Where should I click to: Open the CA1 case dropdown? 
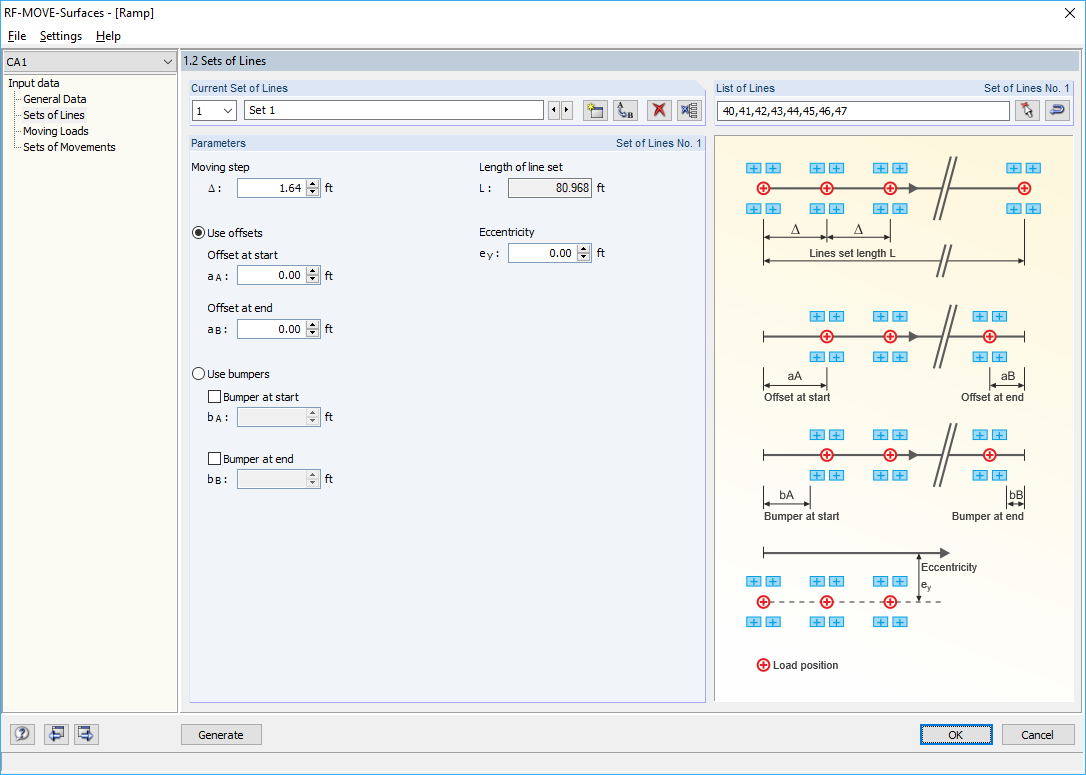click(166, 61)
